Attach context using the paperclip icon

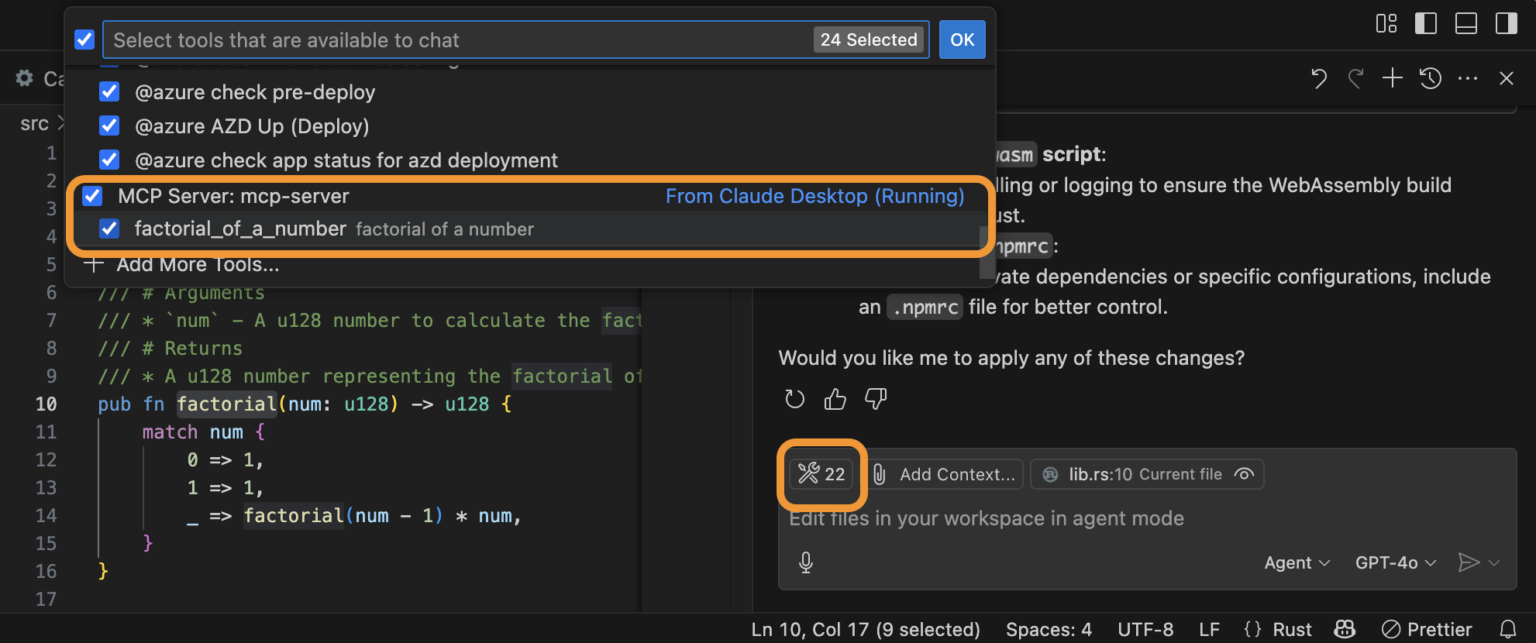879,474
